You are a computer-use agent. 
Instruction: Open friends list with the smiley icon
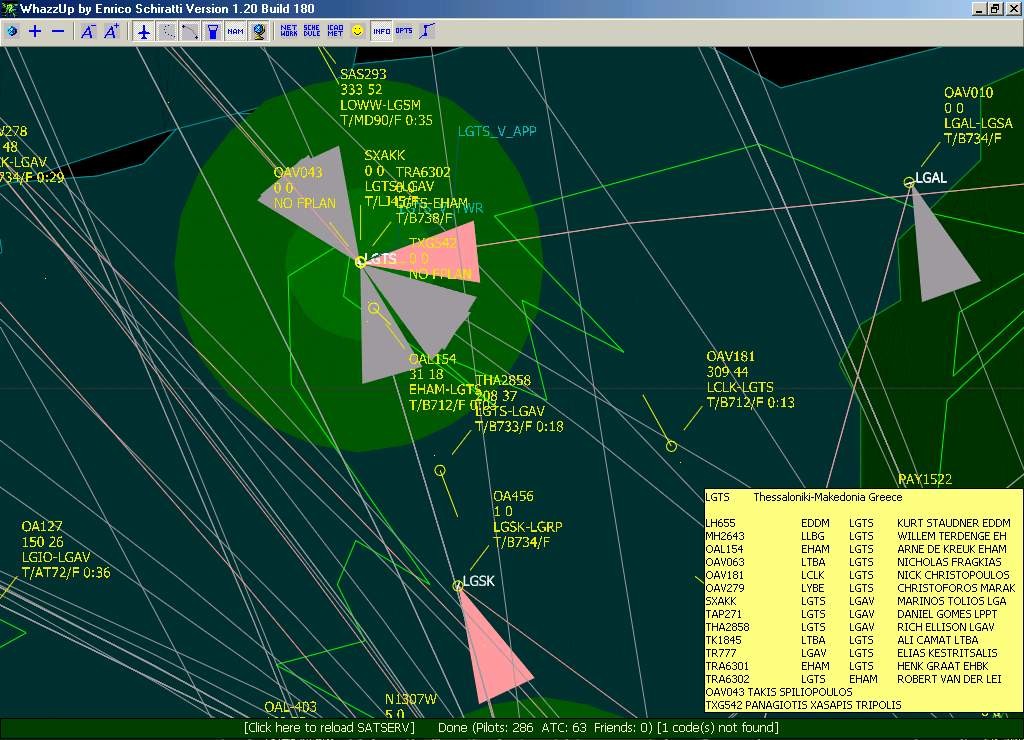click(358, 31)
